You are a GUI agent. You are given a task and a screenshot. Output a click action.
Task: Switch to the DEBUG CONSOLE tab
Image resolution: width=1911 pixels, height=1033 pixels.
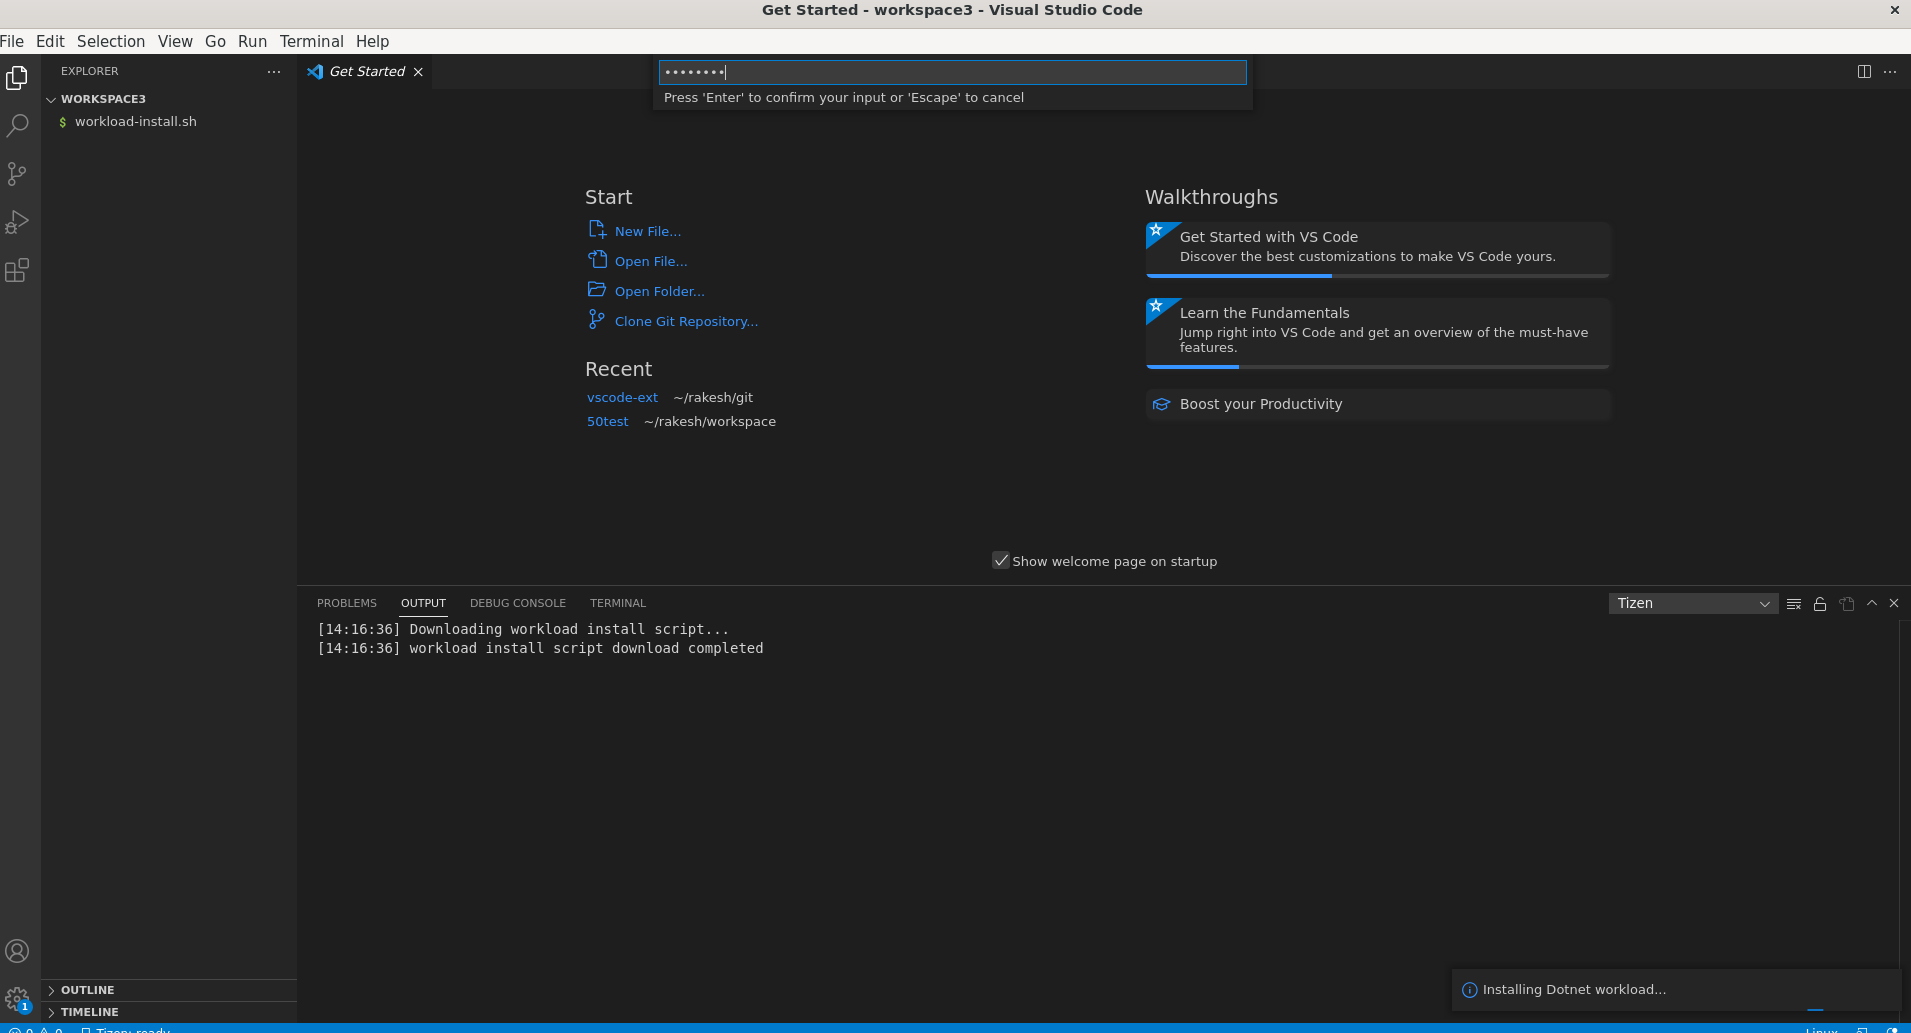(518, 603)
